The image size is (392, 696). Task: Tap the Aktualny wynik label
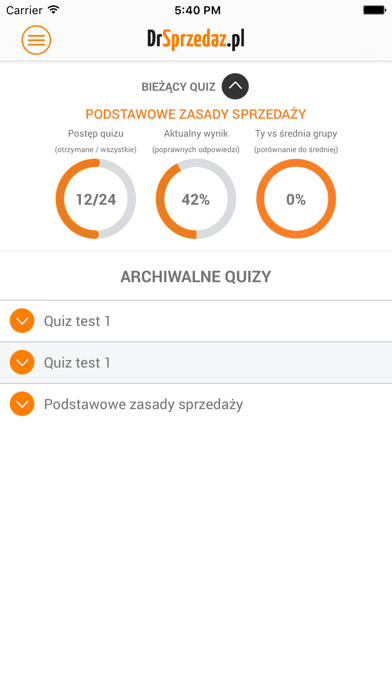point(196,134)
